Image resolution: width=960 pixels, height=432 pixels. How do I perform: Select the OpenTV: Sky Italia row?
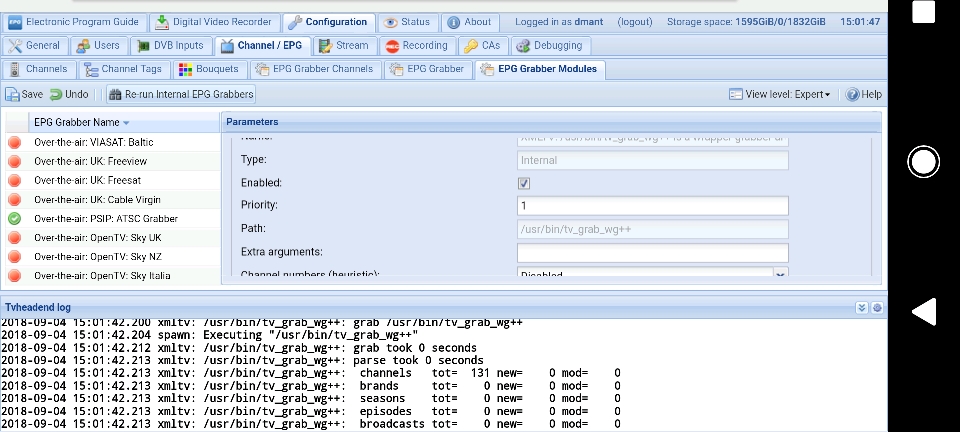point(113,275)
